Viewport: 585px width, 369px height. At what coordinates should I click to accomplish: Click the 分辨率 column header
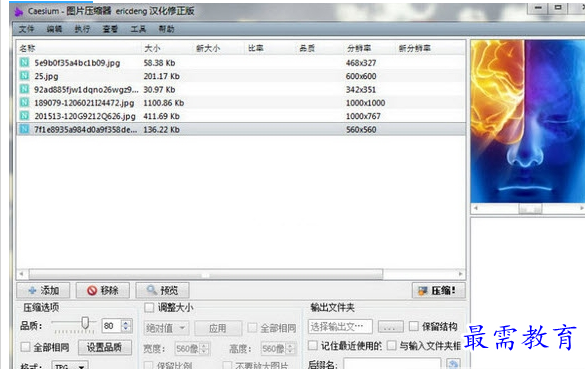pos(370,48)
